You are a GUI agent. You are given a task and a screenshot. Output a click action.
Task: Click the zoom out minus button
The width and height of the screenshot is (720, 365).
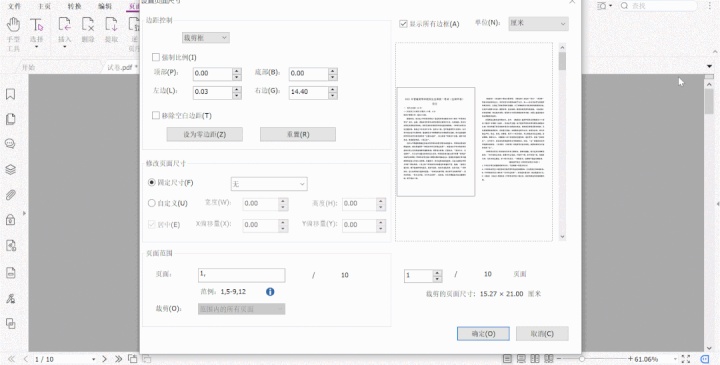click(x=559, y=359)
